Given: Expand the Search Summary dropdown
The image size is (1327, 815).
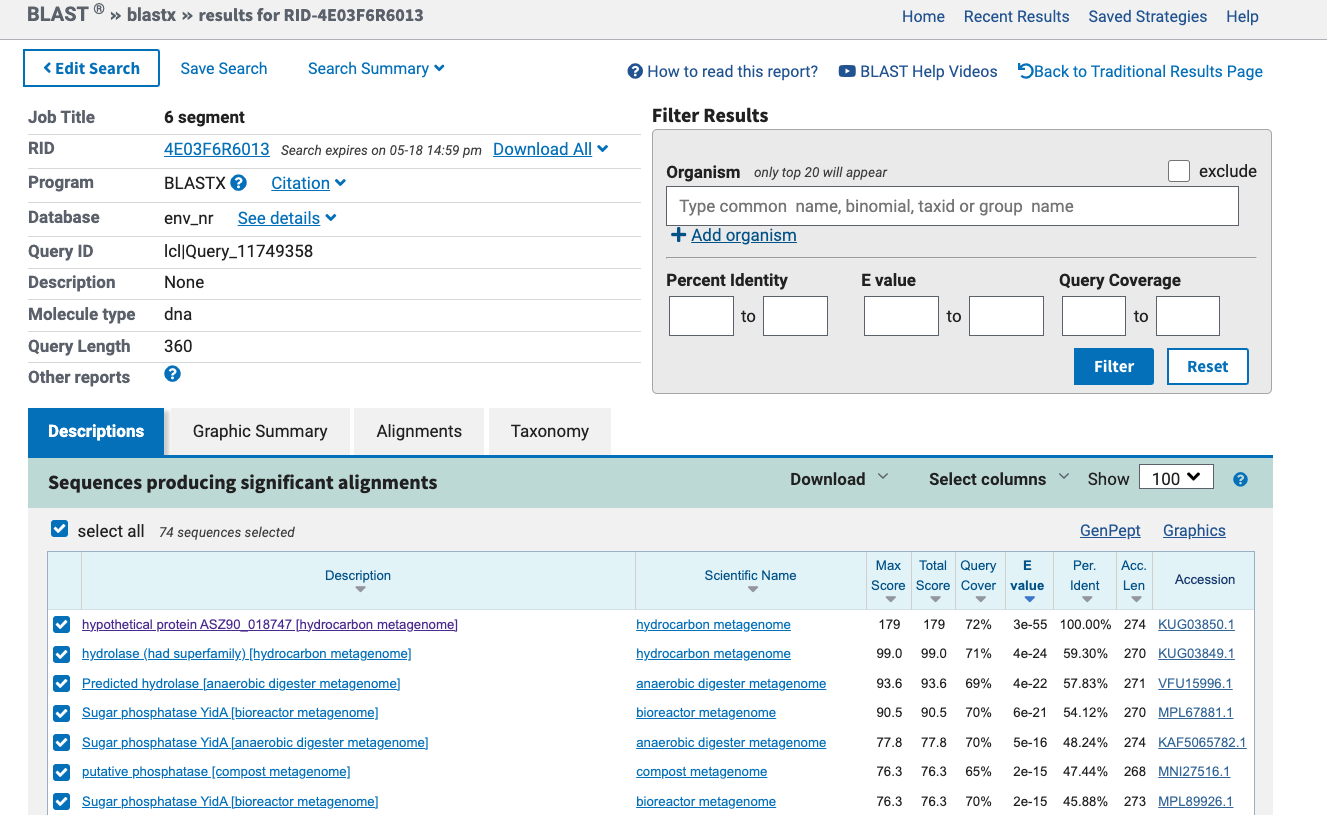Looking at the screenshot, I should coord(376,68).
